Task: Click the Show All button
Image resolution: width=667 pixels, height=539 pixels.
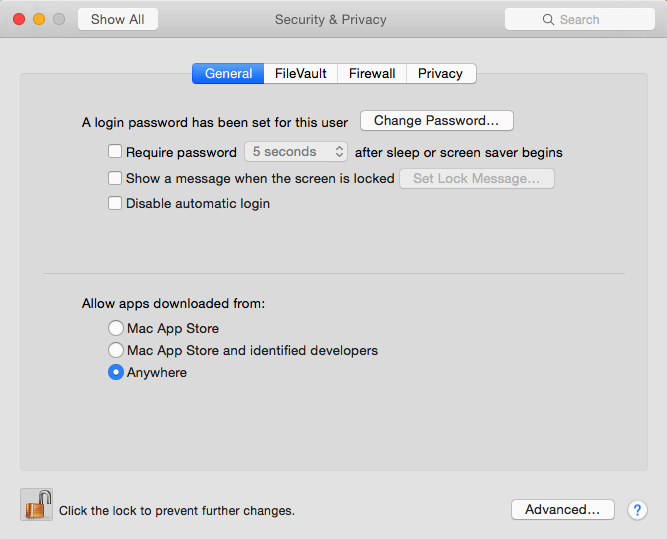Action: tap(118, 20)
